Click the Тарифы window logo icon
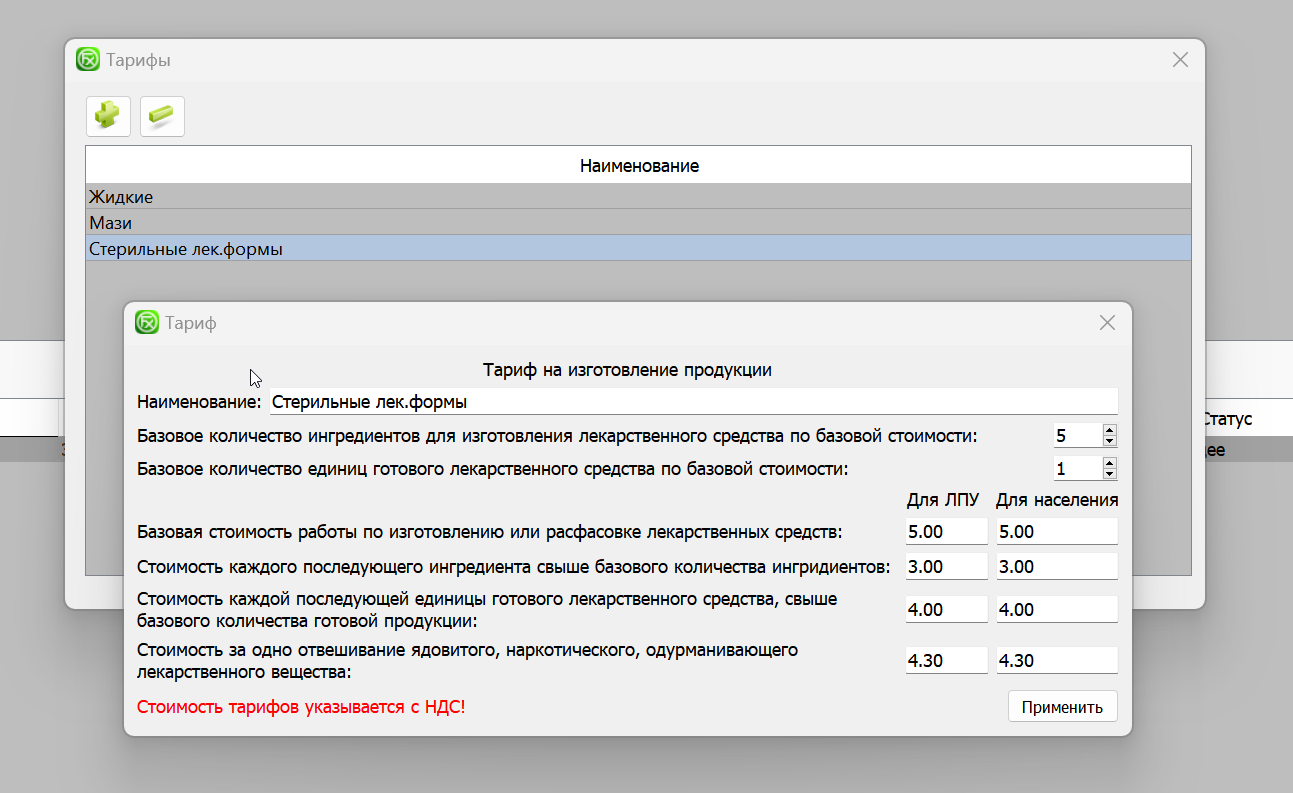Screen dimensions: 1293x793 point(88,59)
